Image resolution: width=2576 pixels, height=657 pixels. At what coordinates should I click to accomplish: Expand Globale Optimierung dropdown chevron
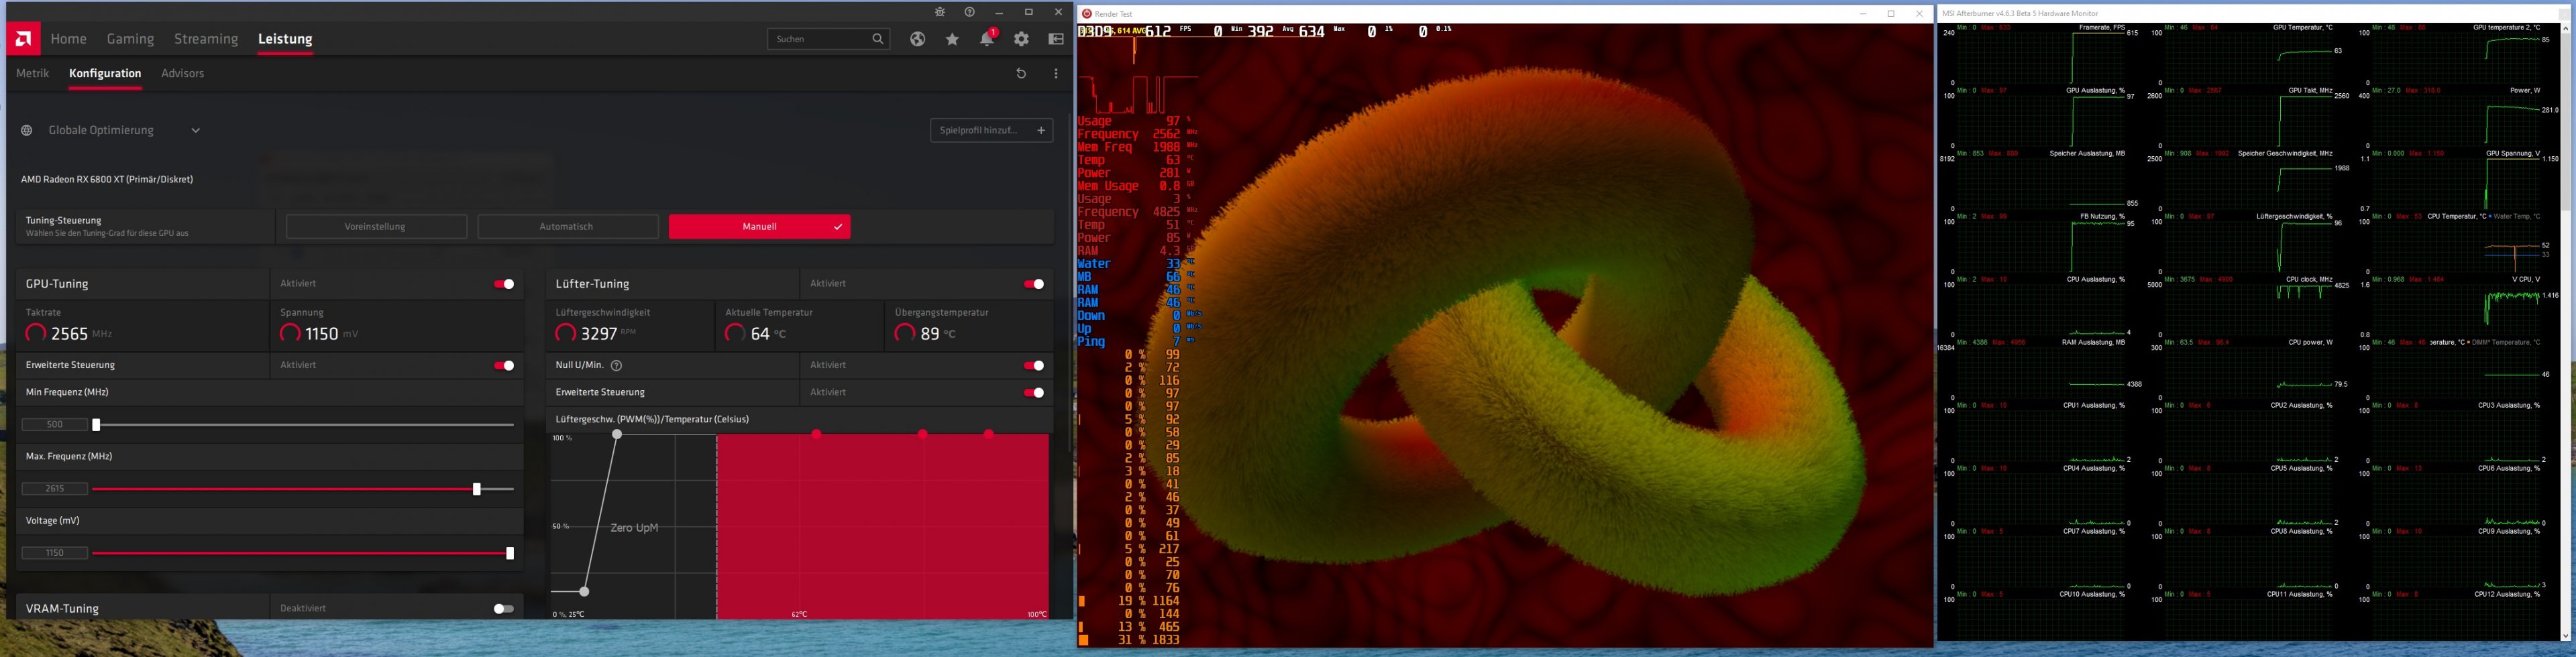[196, 130]
